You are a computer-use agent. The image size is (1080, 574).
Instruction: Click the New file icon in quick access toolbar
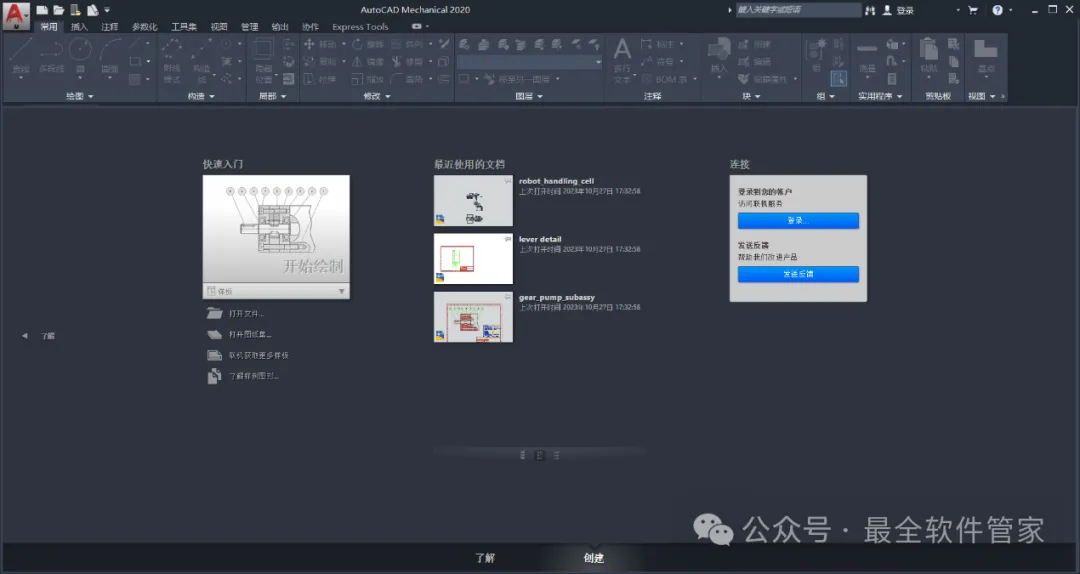(x=43, y=10)
